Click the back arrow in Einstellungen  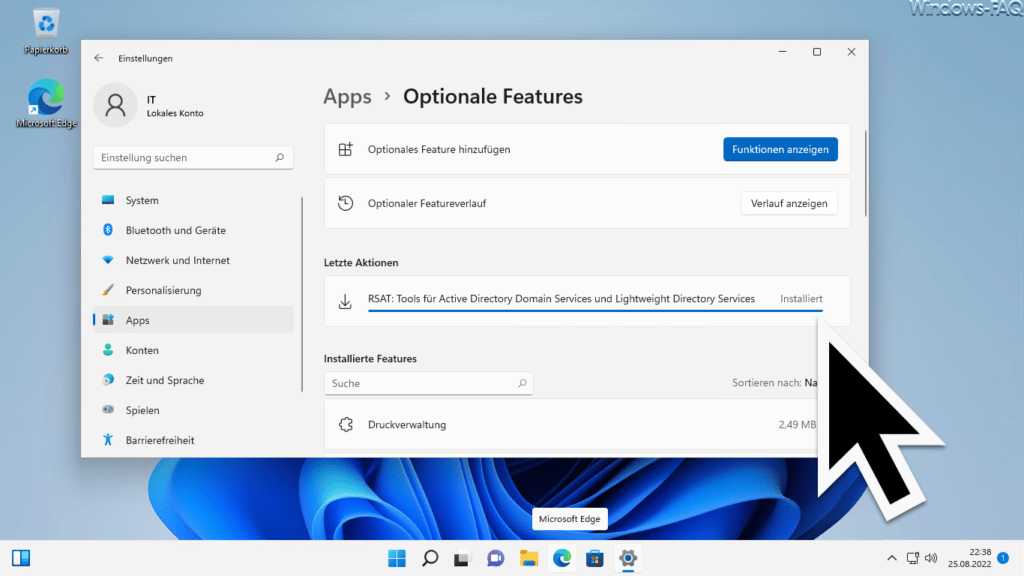(99, 57)
